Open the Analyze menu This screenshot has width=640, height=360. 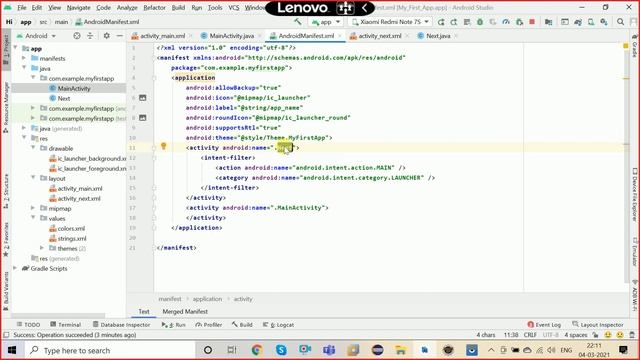[x=127, y=8]
